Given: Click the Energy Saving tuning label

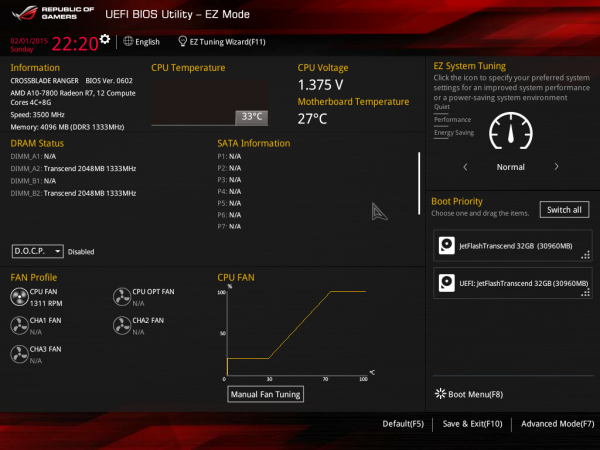Looking at the screenshot, I should coord(454,133).
